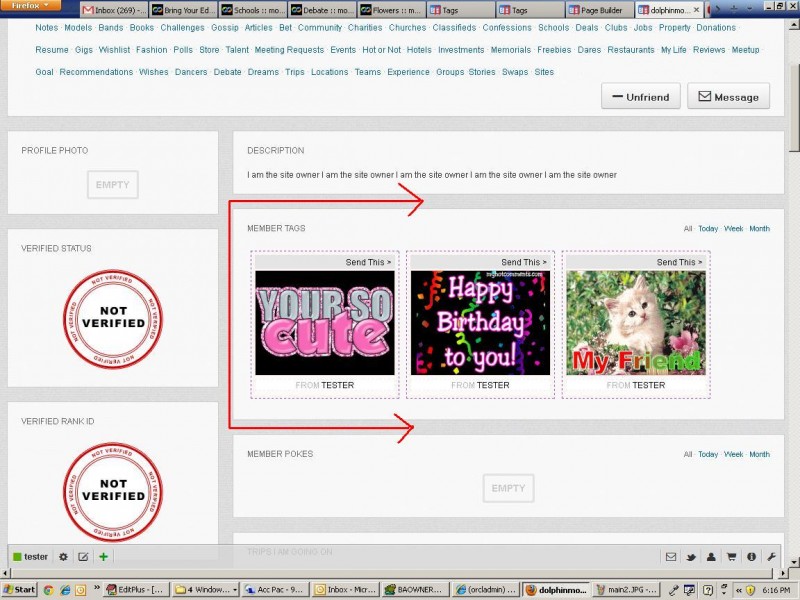The width and height of the screenshot is (800, 600).
Task: Open the Hot or Not menu link
Action: point(382,49)
